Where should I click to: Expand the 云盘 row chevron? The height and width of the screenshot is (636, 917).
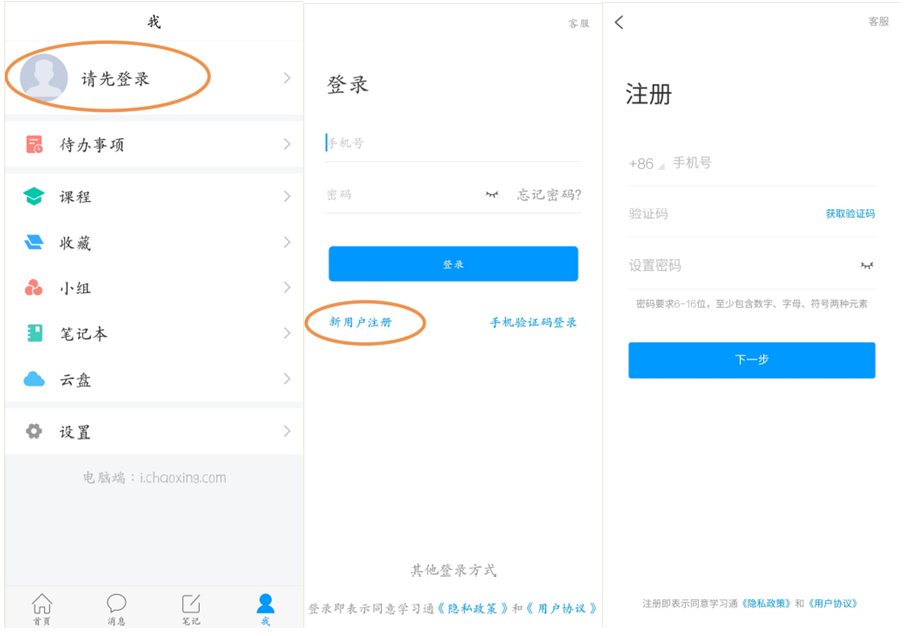(287, 380)
